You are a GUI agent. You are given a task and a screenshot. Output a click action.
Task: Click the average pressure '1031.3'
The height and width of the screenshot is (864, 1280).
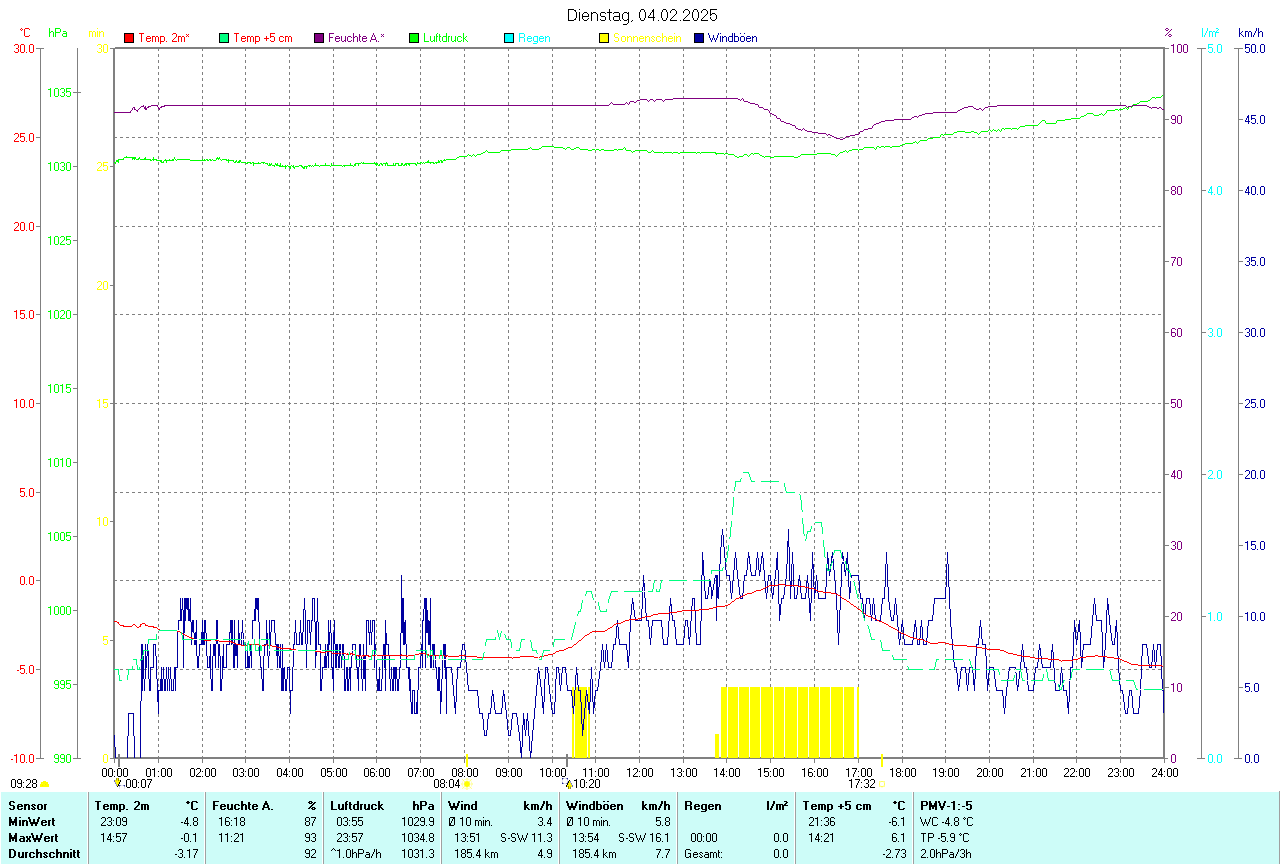(418, 854)
